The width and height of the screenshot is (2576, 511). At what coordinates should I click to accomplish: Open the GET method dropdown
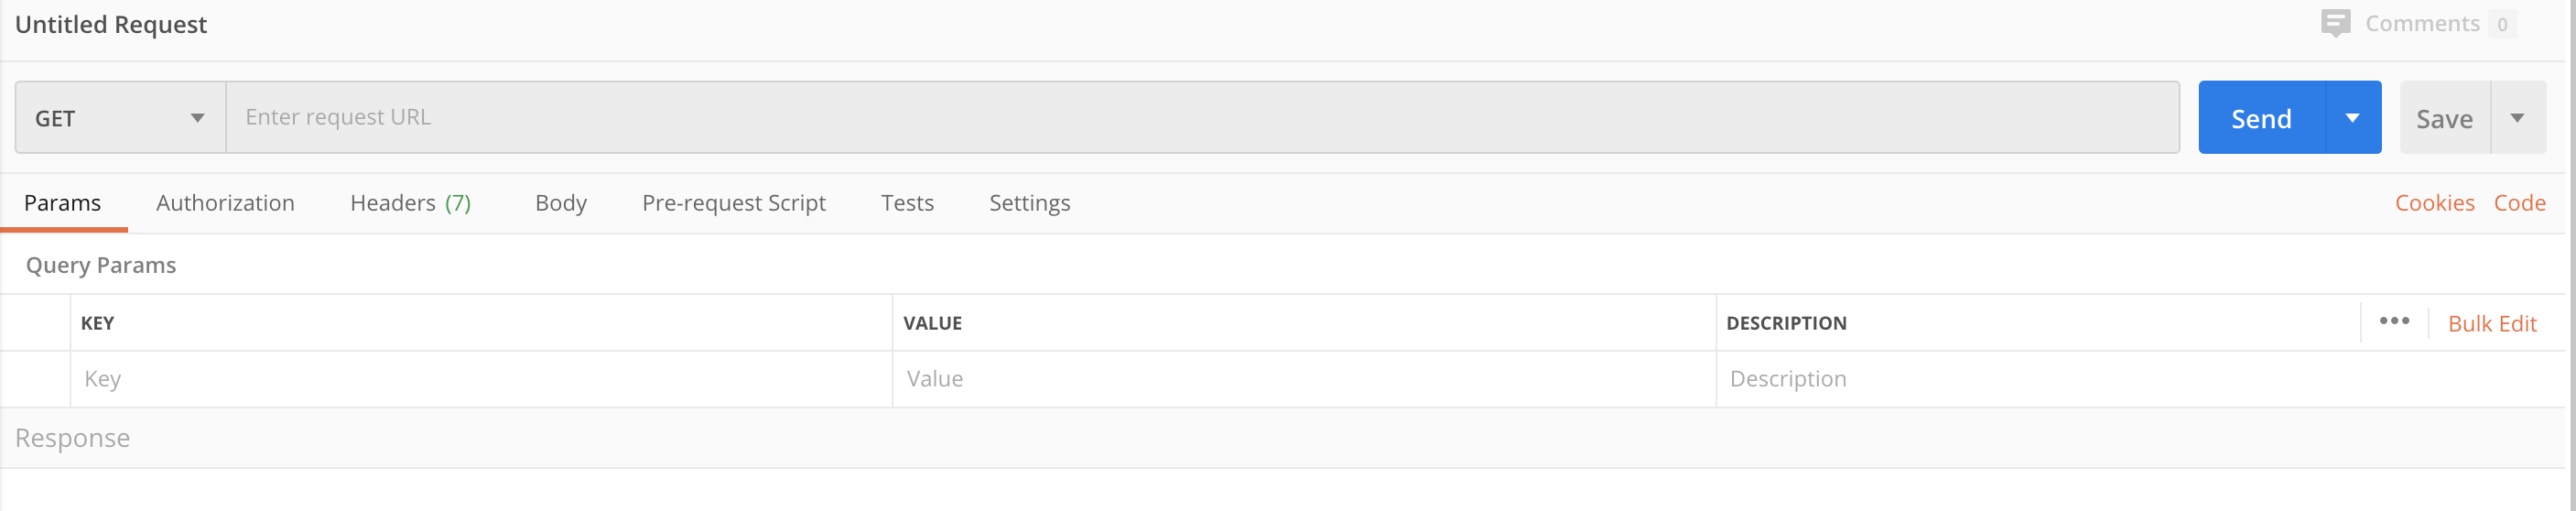[x=120, y=118]
